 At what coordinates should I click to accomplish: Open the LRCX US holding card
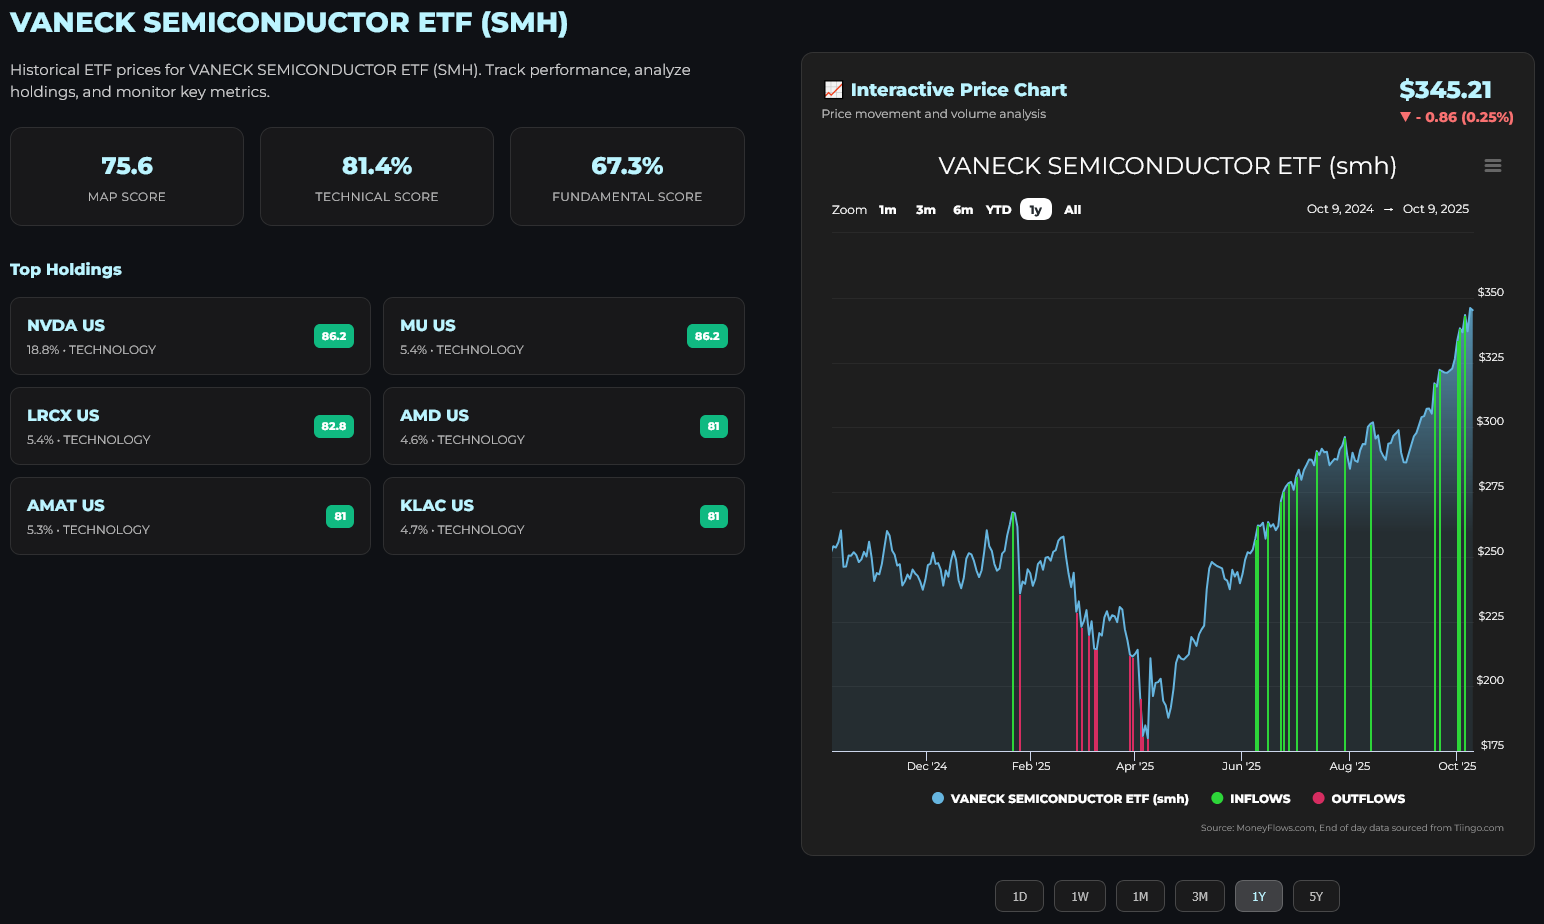(190, 426)
